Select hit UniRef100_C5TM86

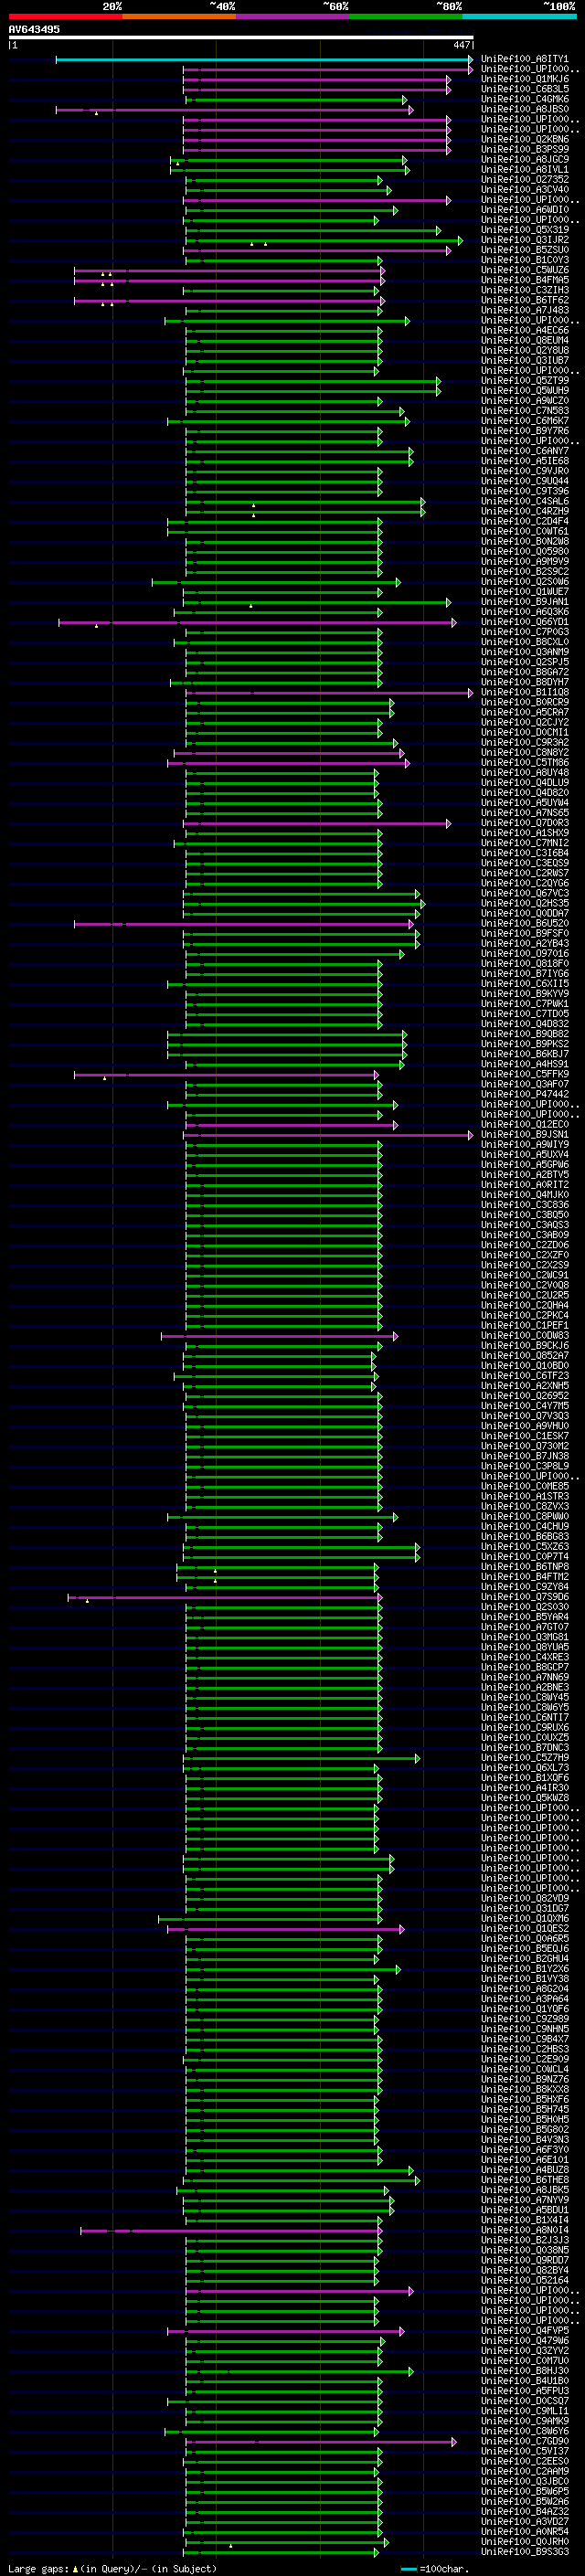tap(525, 763)
